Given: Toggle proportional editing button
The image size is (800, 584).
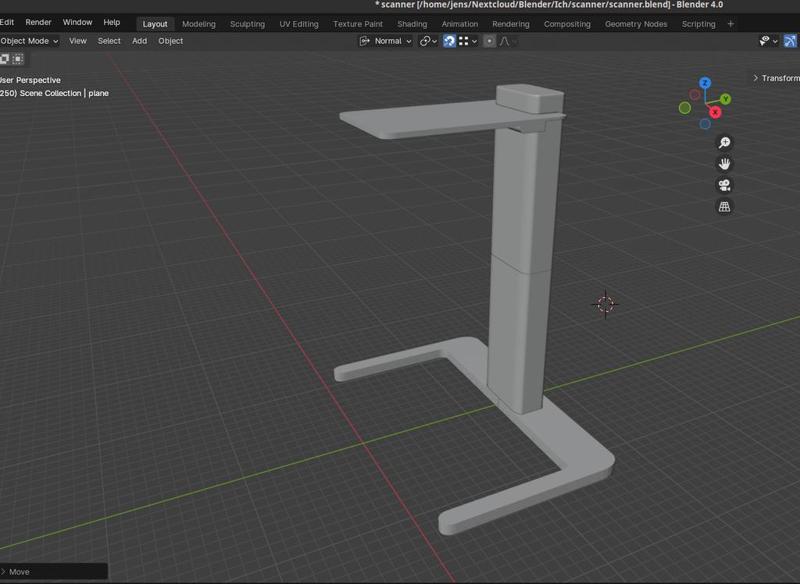Looking at the screenshot, I should click(489, 41).
